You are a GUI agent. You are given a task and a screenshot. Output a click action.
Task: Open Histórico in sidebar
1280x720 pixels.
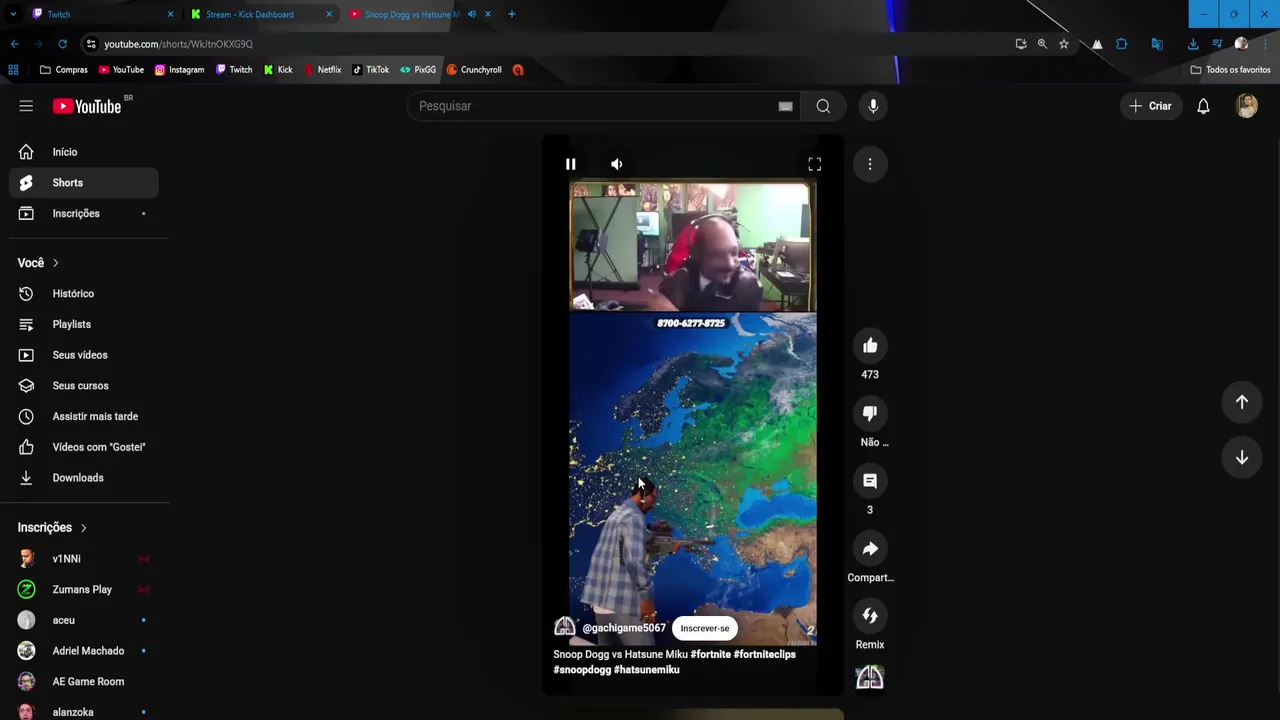(x=84, y=294)
